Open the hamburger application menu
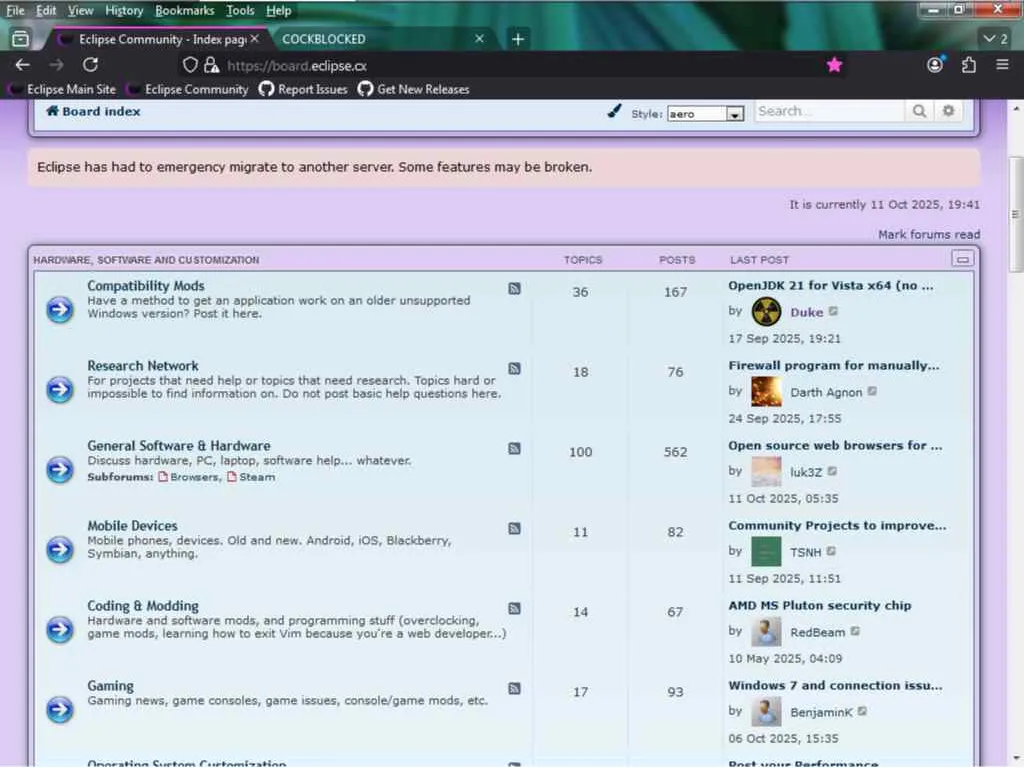Viewport: 1024px width, 768px height. click(1002, 65)
